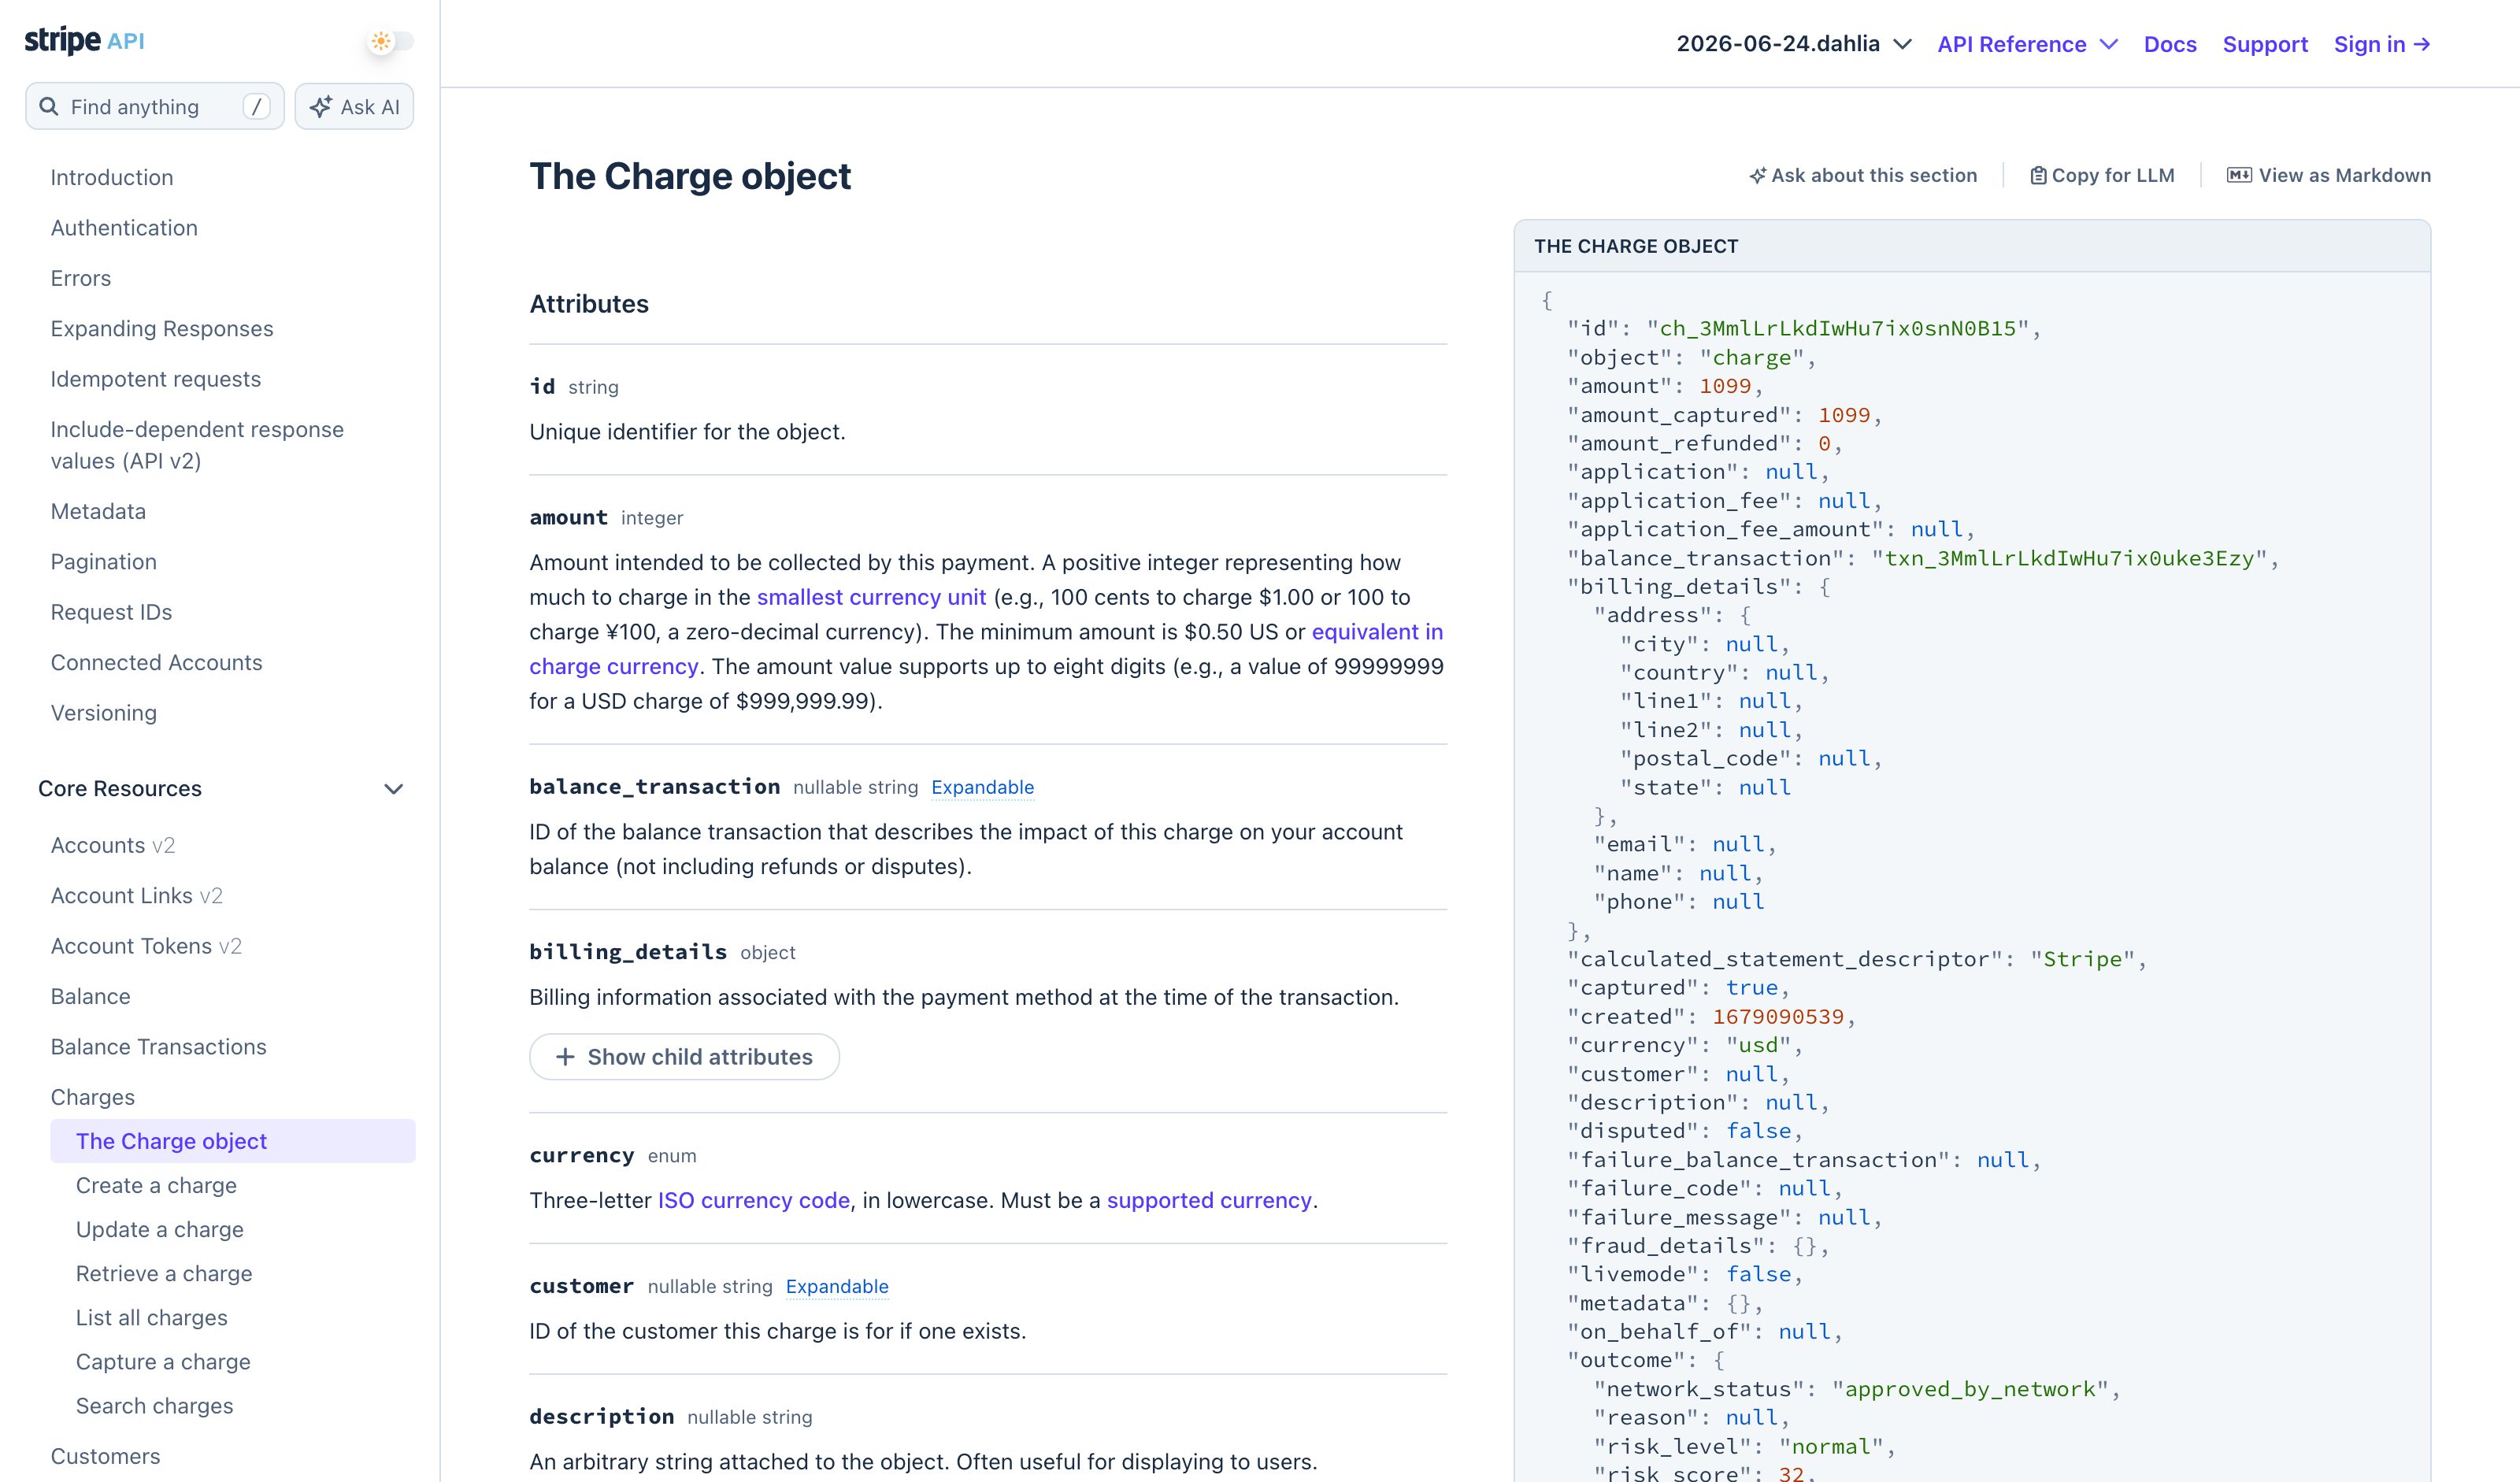The image size is (2520, 1482).
Task: Click THE CHARGE OBJECT code panel header
Action: pyautogui.click(x=1972, y=246)
